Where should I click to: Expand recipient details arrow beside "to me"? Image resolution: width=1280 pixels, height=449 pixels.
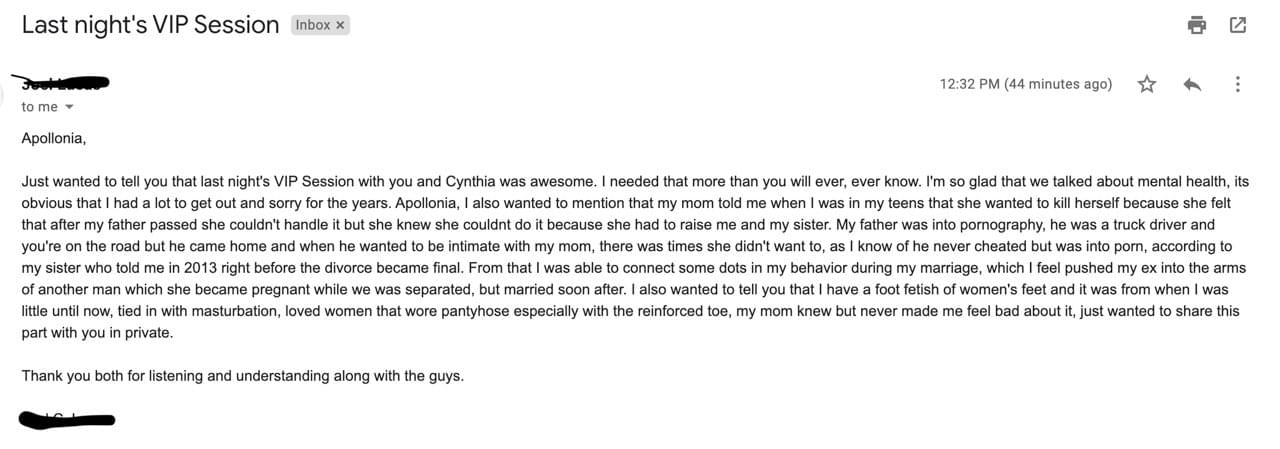pyautogui.click(x=69, y=107)
